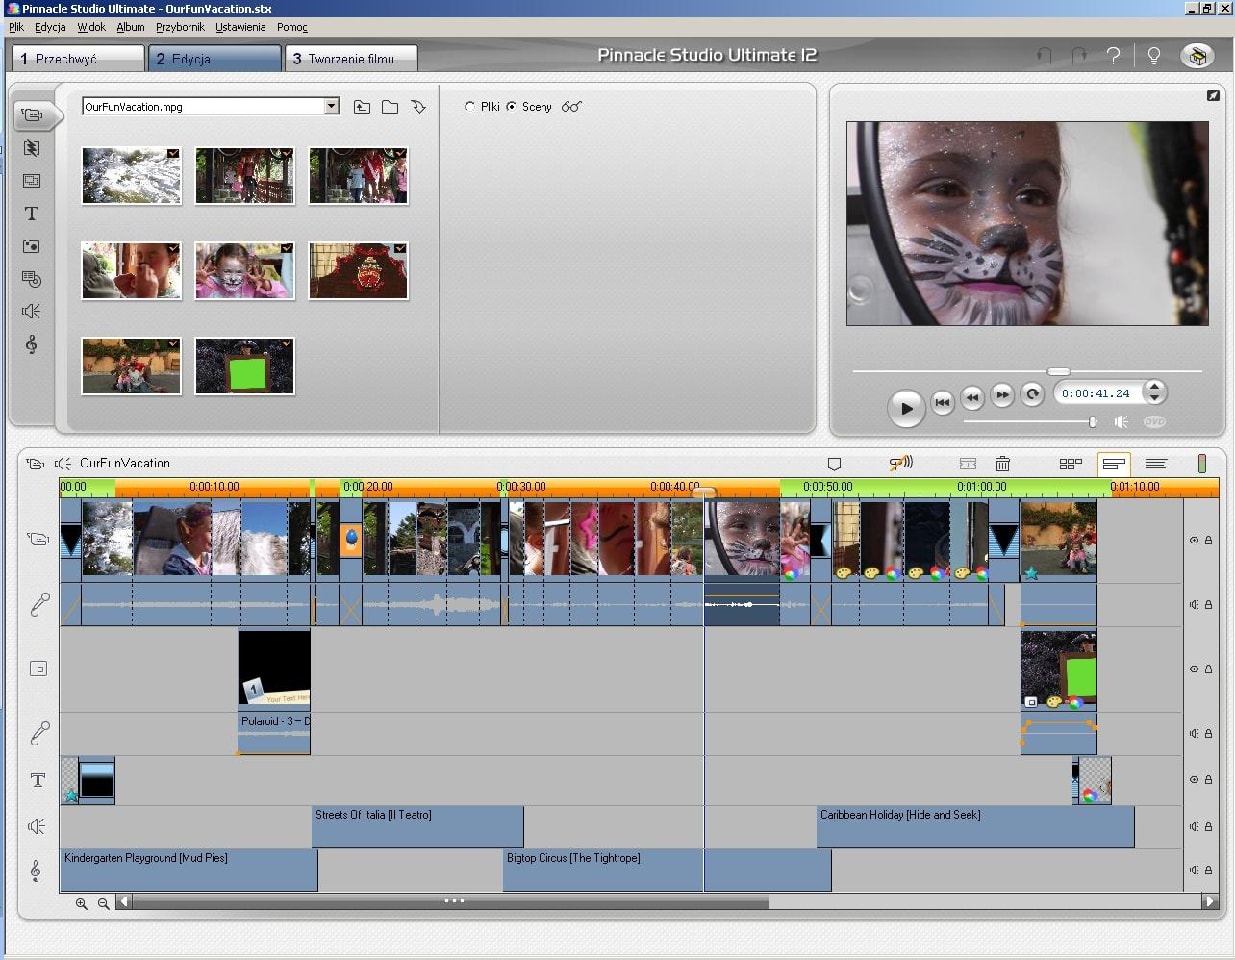The image size is (1235, 960).
Task: Open the Album menu
Action: 130,27
